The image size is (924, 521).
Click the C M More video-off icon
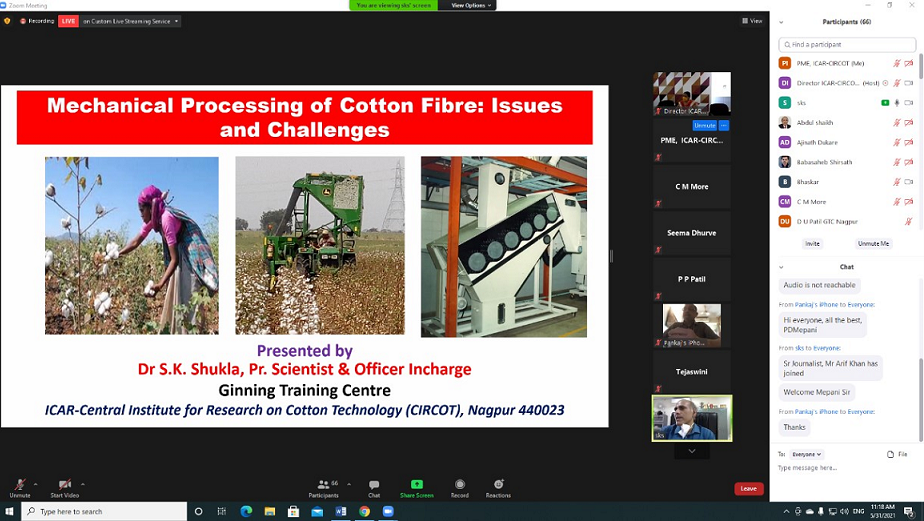coord(909,202)
